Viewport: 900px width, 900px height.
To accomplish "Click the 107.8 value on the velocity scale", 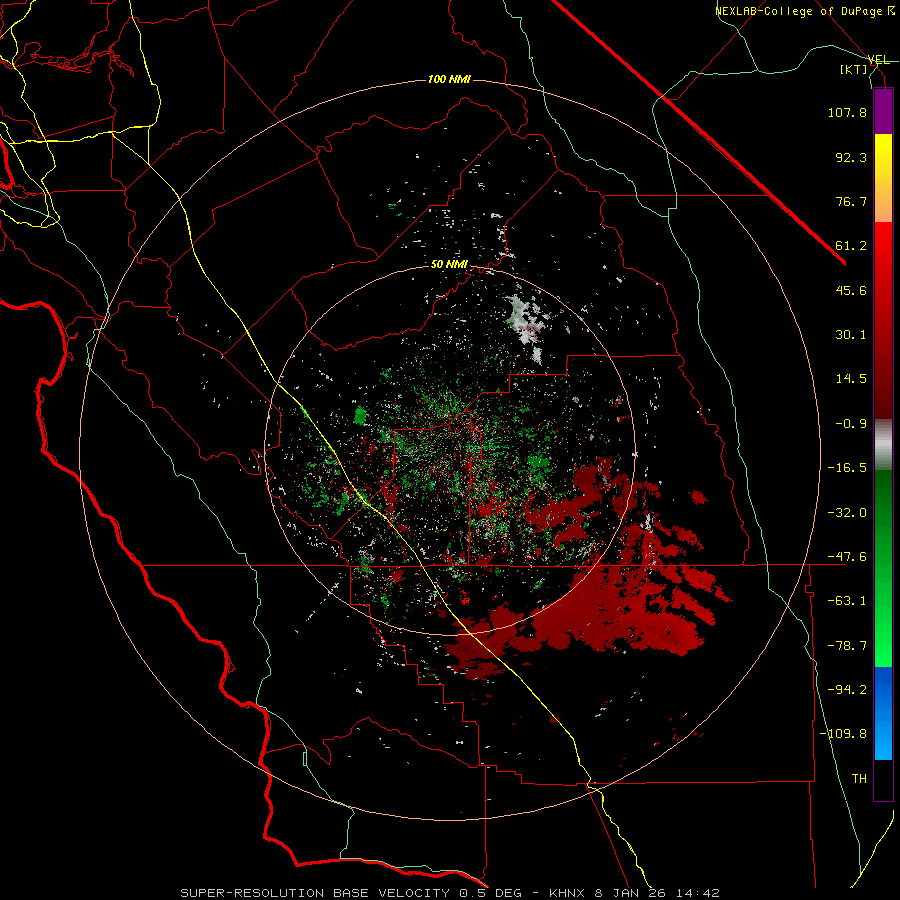I will pyautogui.click(x=847, y=112).
